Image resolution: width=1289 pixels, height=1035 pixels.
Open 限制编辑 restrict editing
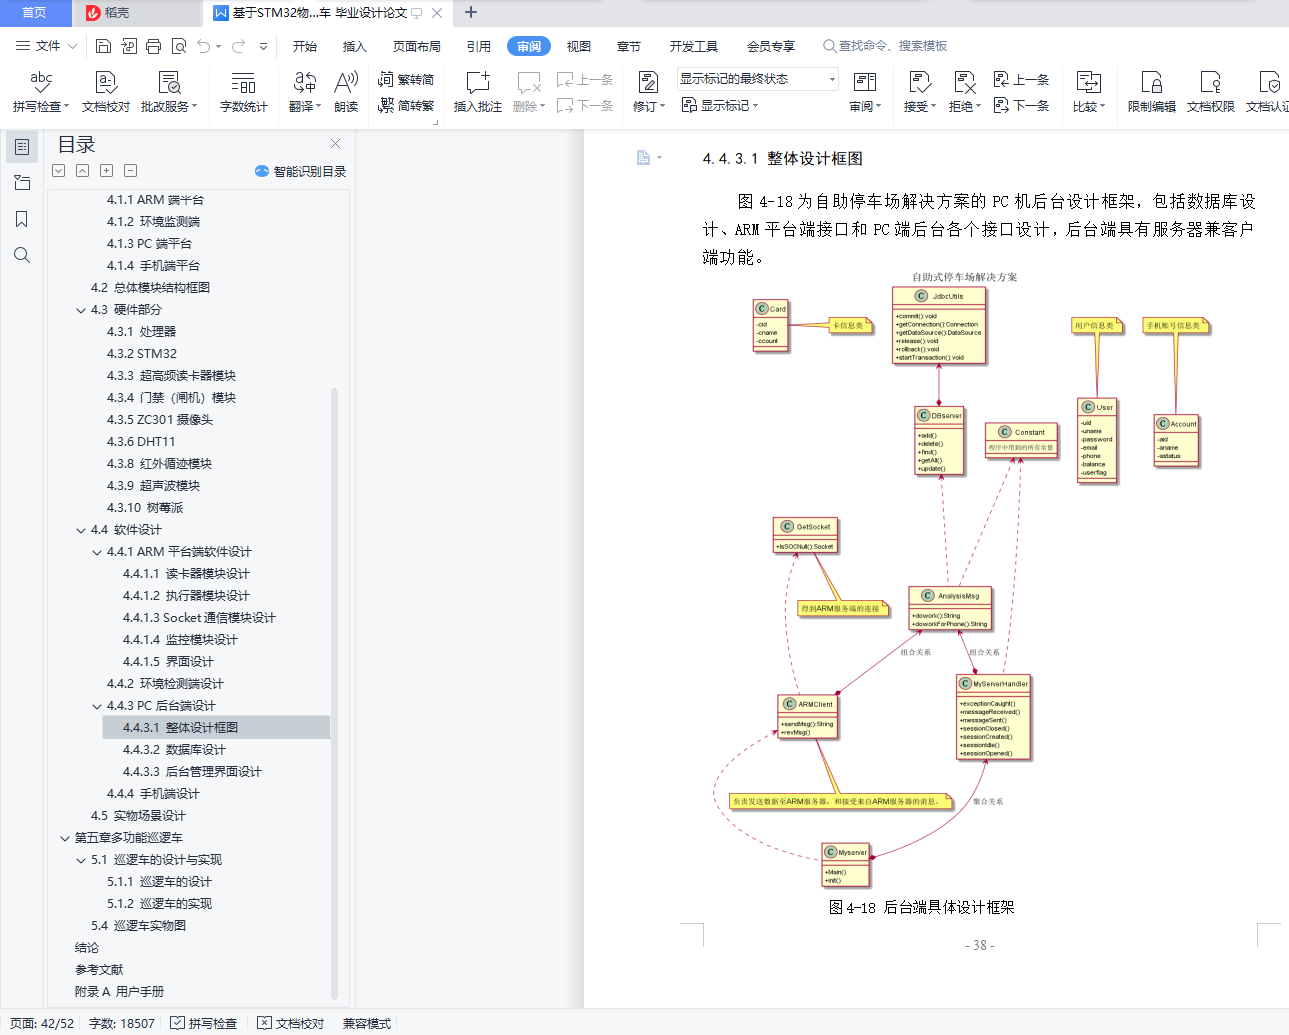point(1152,91)
